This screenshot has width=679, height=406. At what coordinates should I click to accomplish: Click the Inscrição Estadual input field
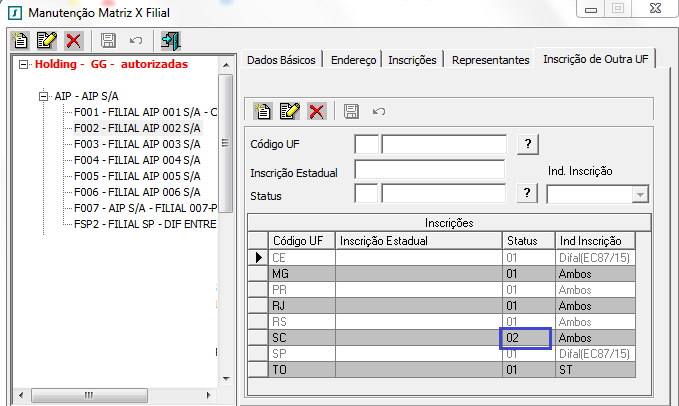click(x=430, y=169)
